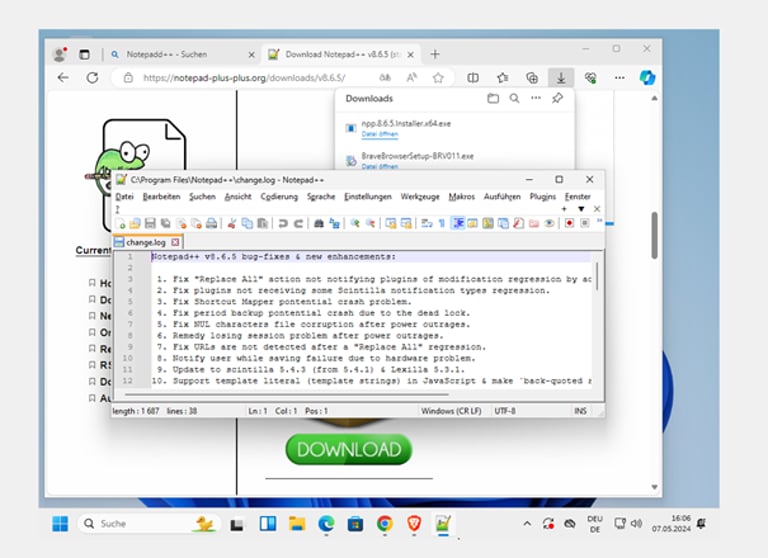Open the Einstellungen menu
768x558 pixels.
(x=368, y=196)
